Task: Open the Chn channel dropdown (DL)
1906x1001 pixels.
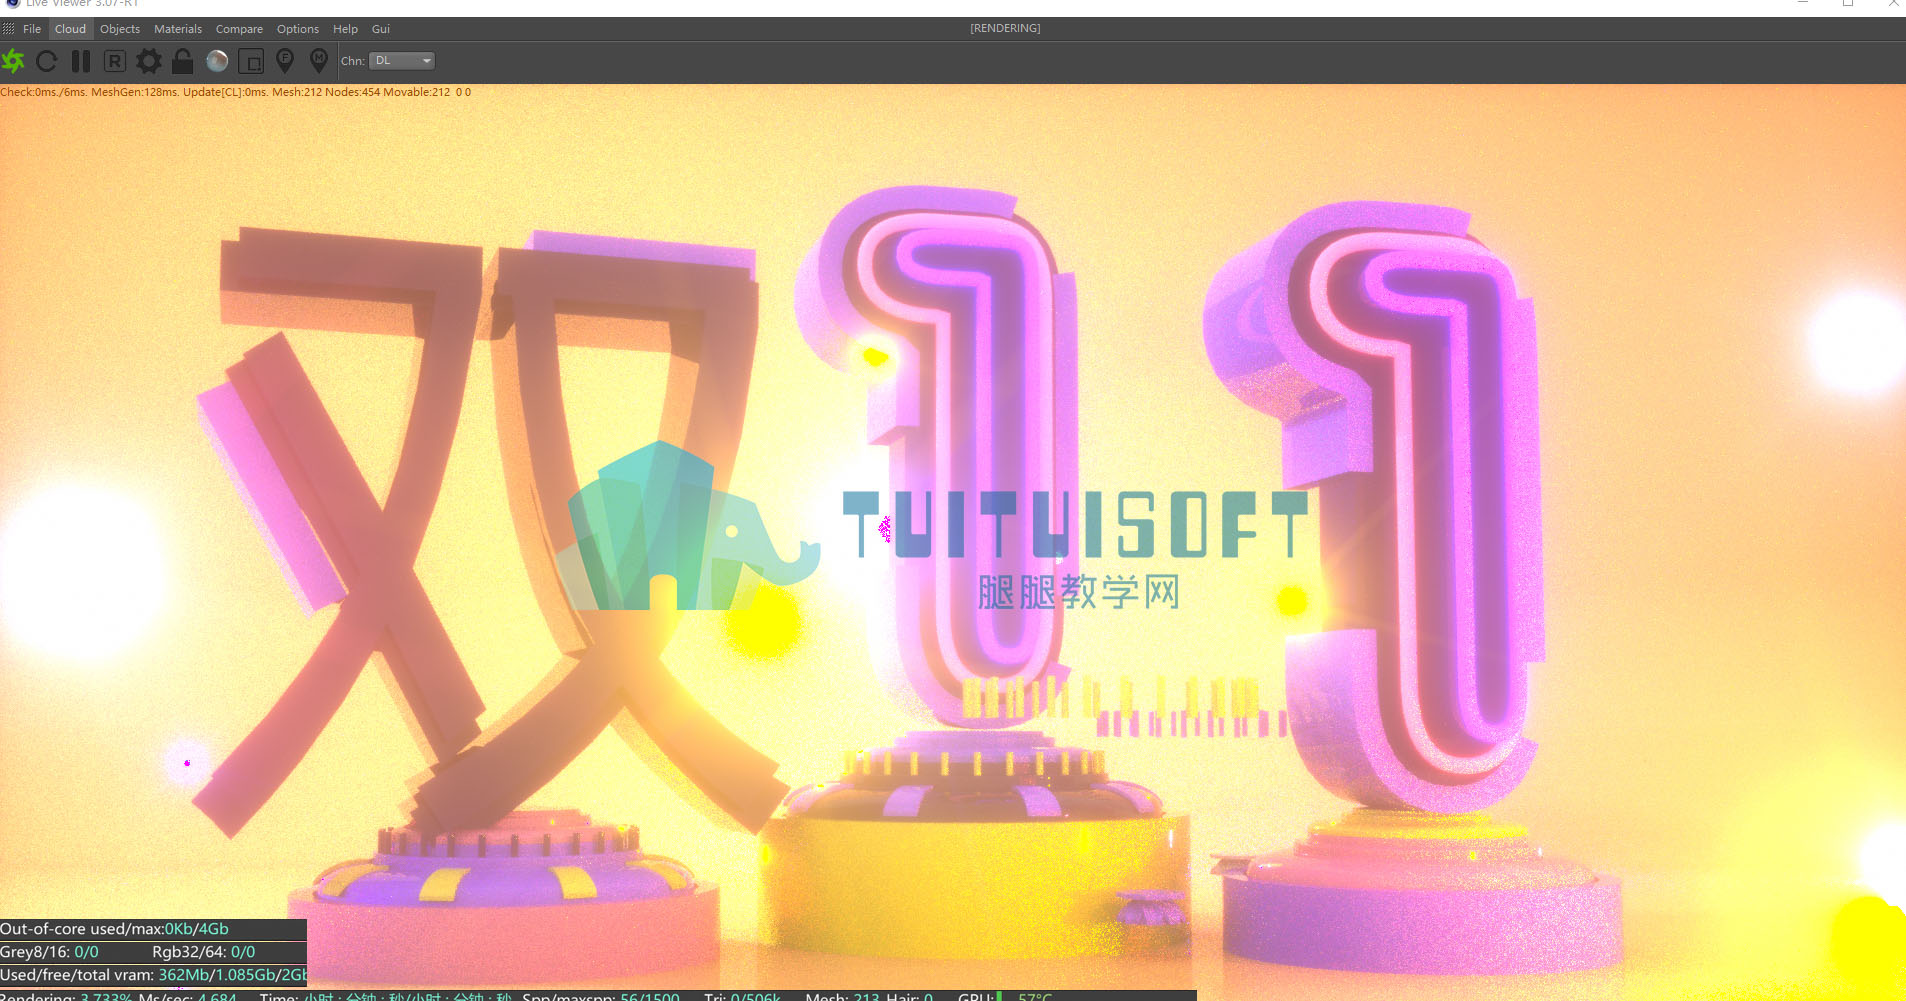Action: (402, 61)
